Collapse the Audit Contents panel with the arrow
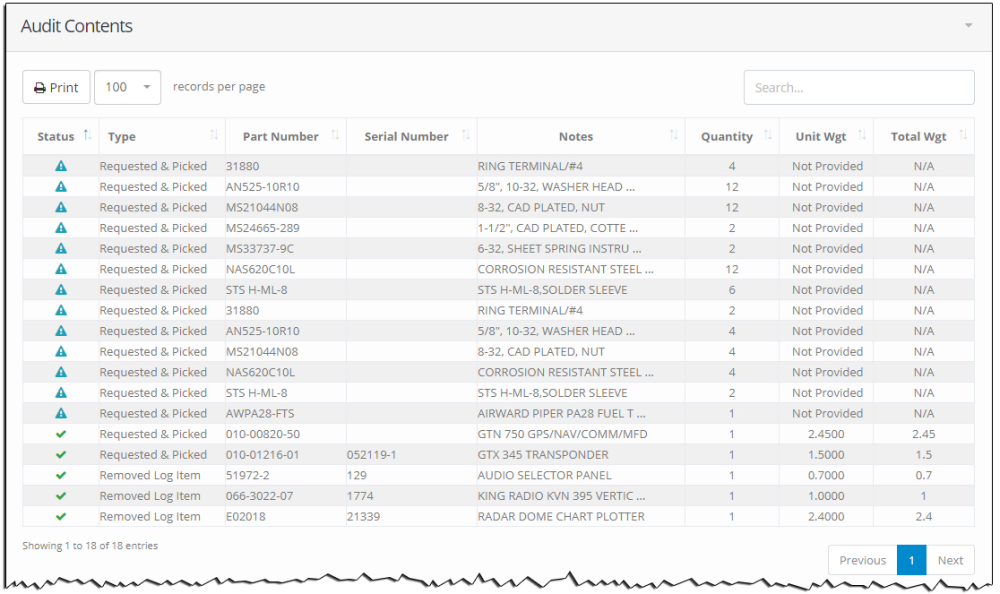The height and width of the screenshot is (594, 1000). click(x=968, y=26)
